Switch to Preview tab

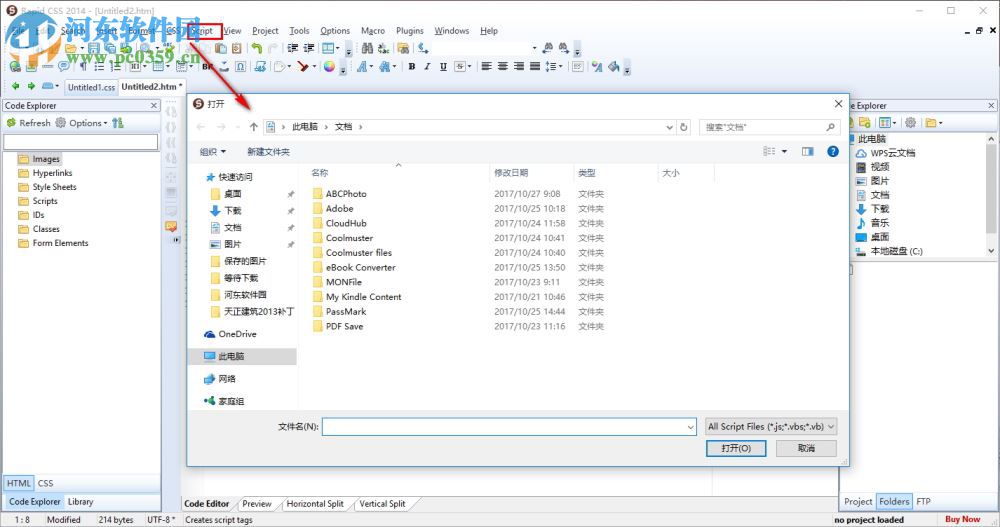[256, 503]
